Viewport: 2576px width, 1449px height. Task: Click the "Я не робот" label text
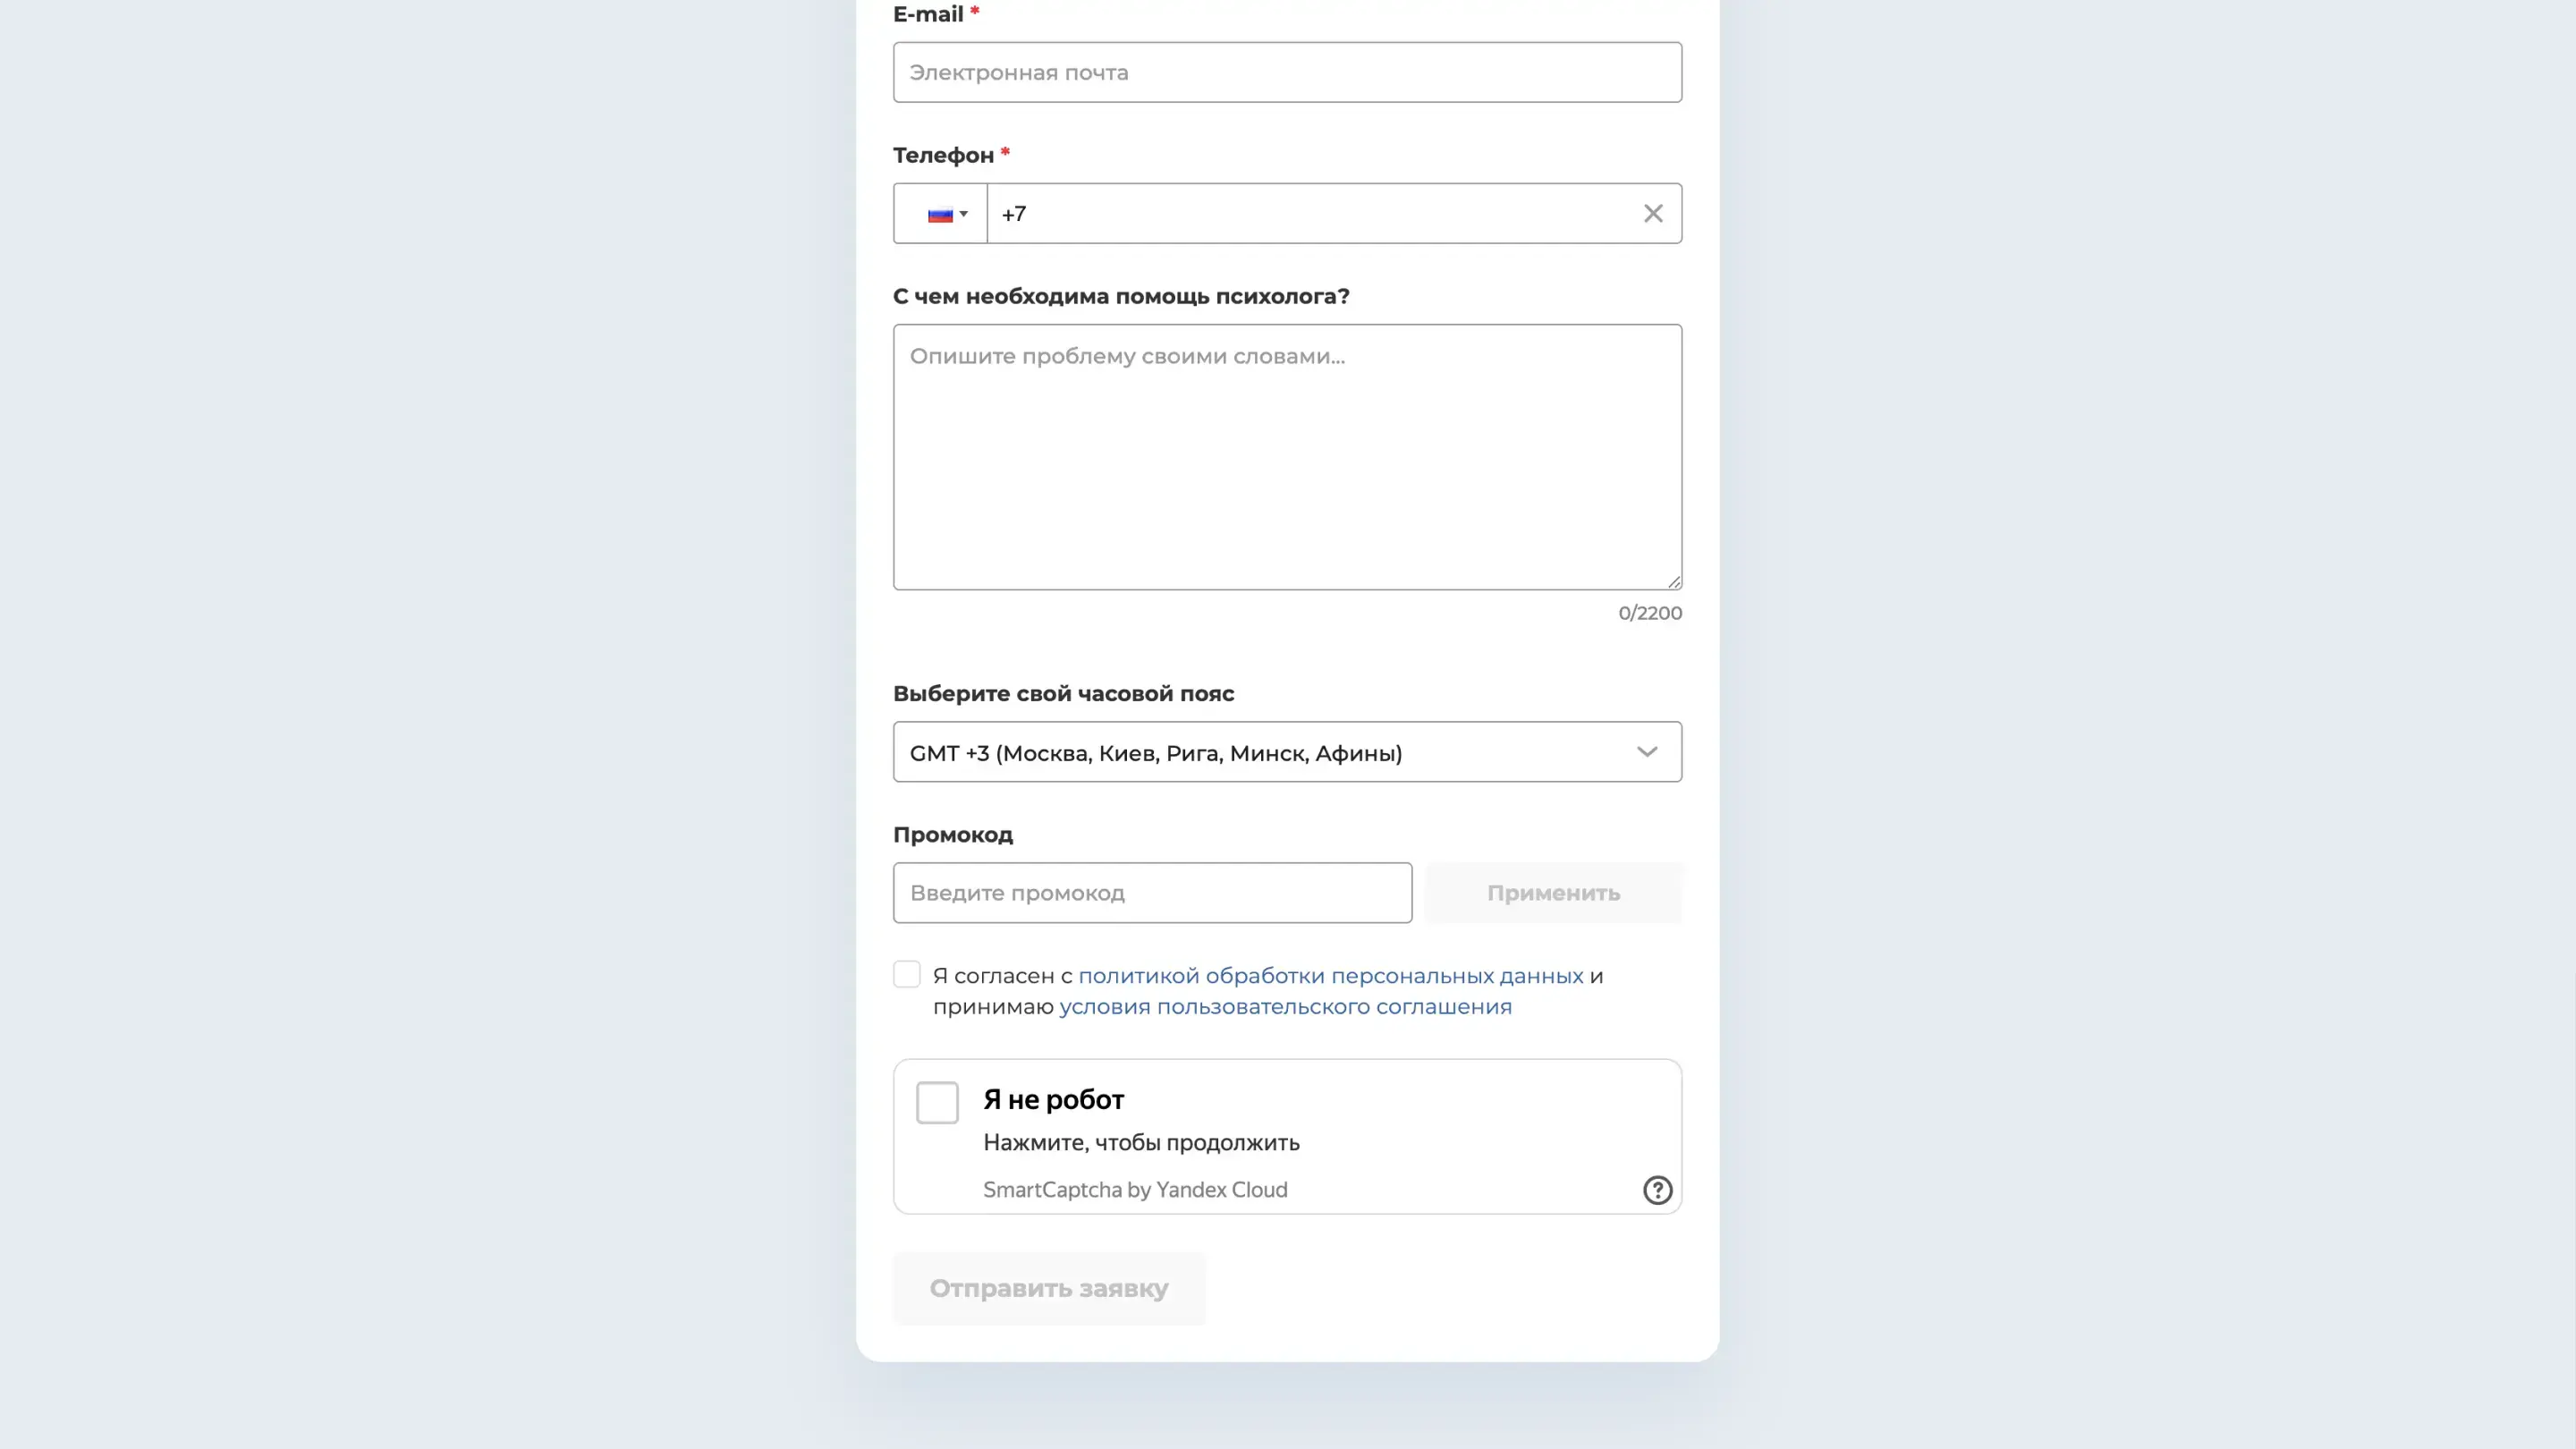click(x=1053, y=1100)
